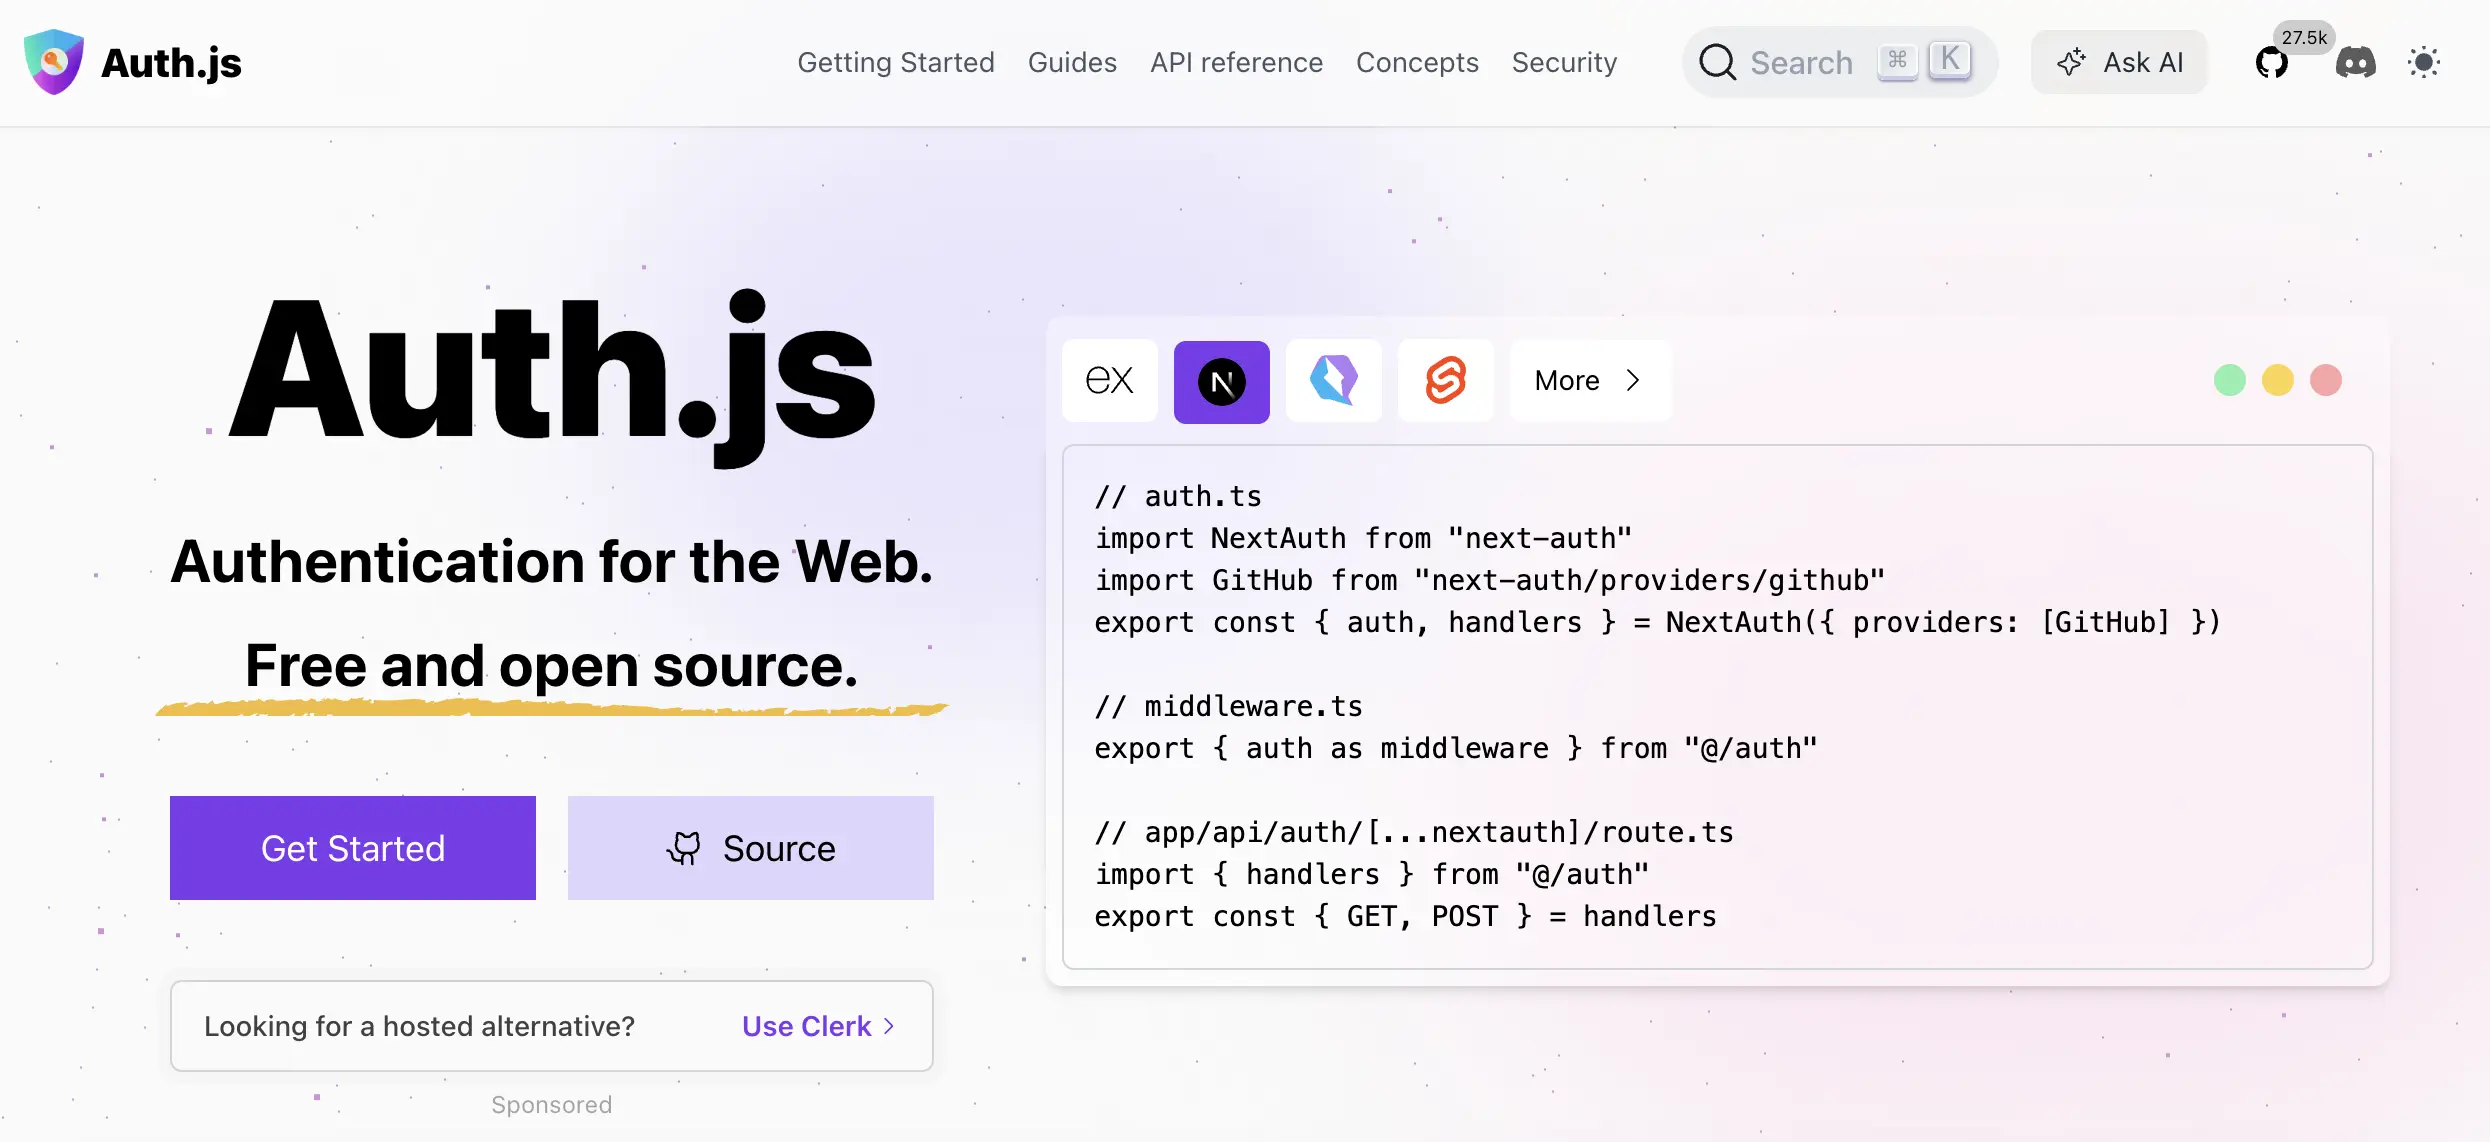The height and width of the screenshot is (1142, 2490).
Task: Open the Discord community icon
Action: click(2357, 63)
